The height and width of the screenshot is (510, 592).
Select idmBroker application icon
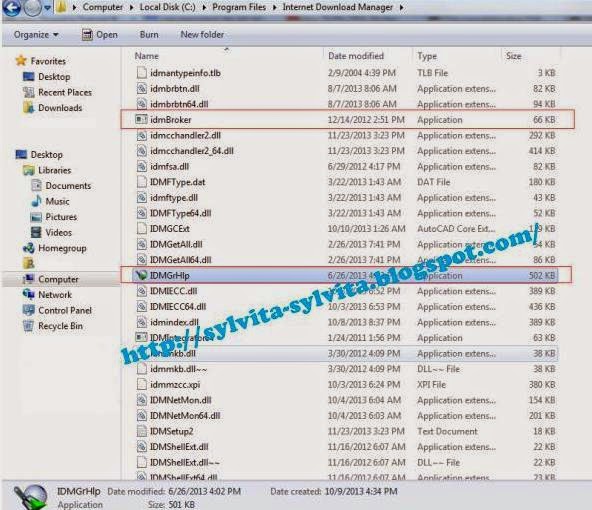(141, 119)
